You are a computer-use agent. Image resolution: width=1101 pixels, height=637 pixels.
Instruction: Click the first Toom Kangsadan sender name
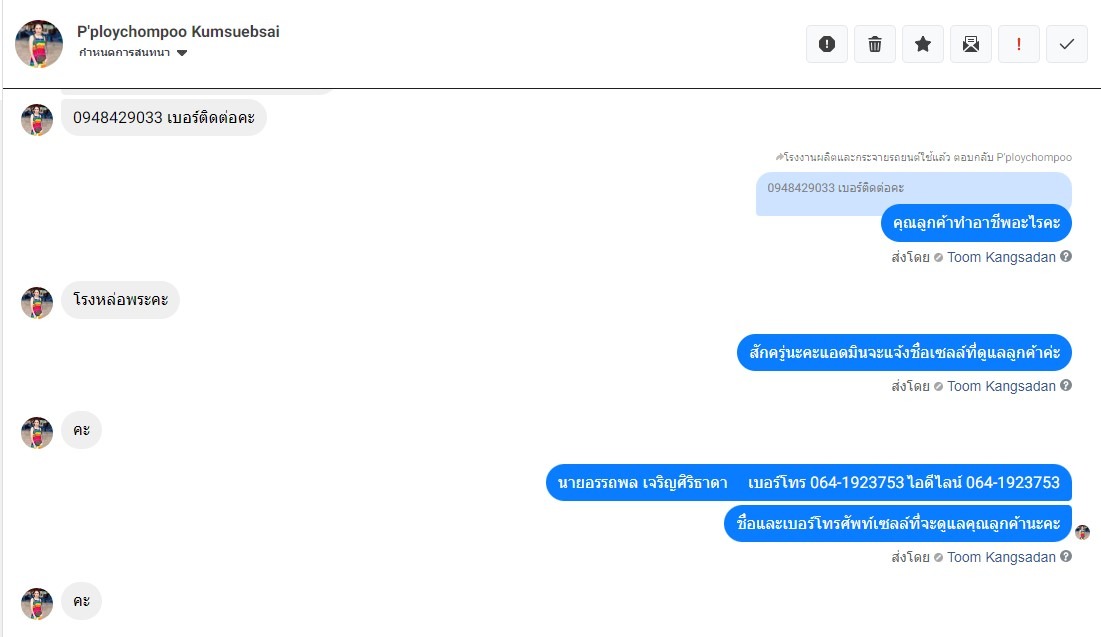(x=1001, y=257)
